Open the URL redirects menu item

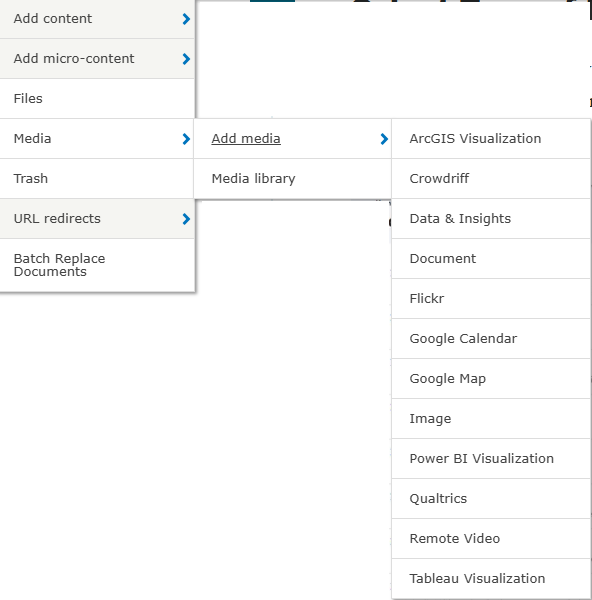[x=97, y=218]
